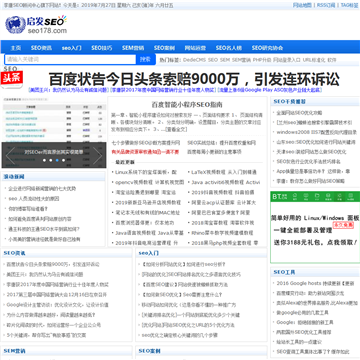Image resolution: width=360 pixels, height=360 pixels.
Task: Click the blue 搜索 search button
Action: click(145, 59)
